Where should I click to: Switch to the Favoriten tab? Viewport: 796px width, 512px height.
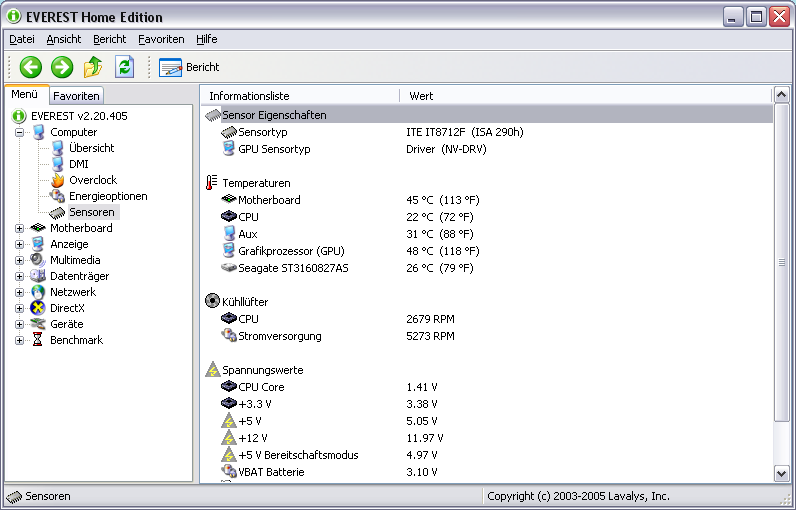pyautogui.click(x=76, y=96)
